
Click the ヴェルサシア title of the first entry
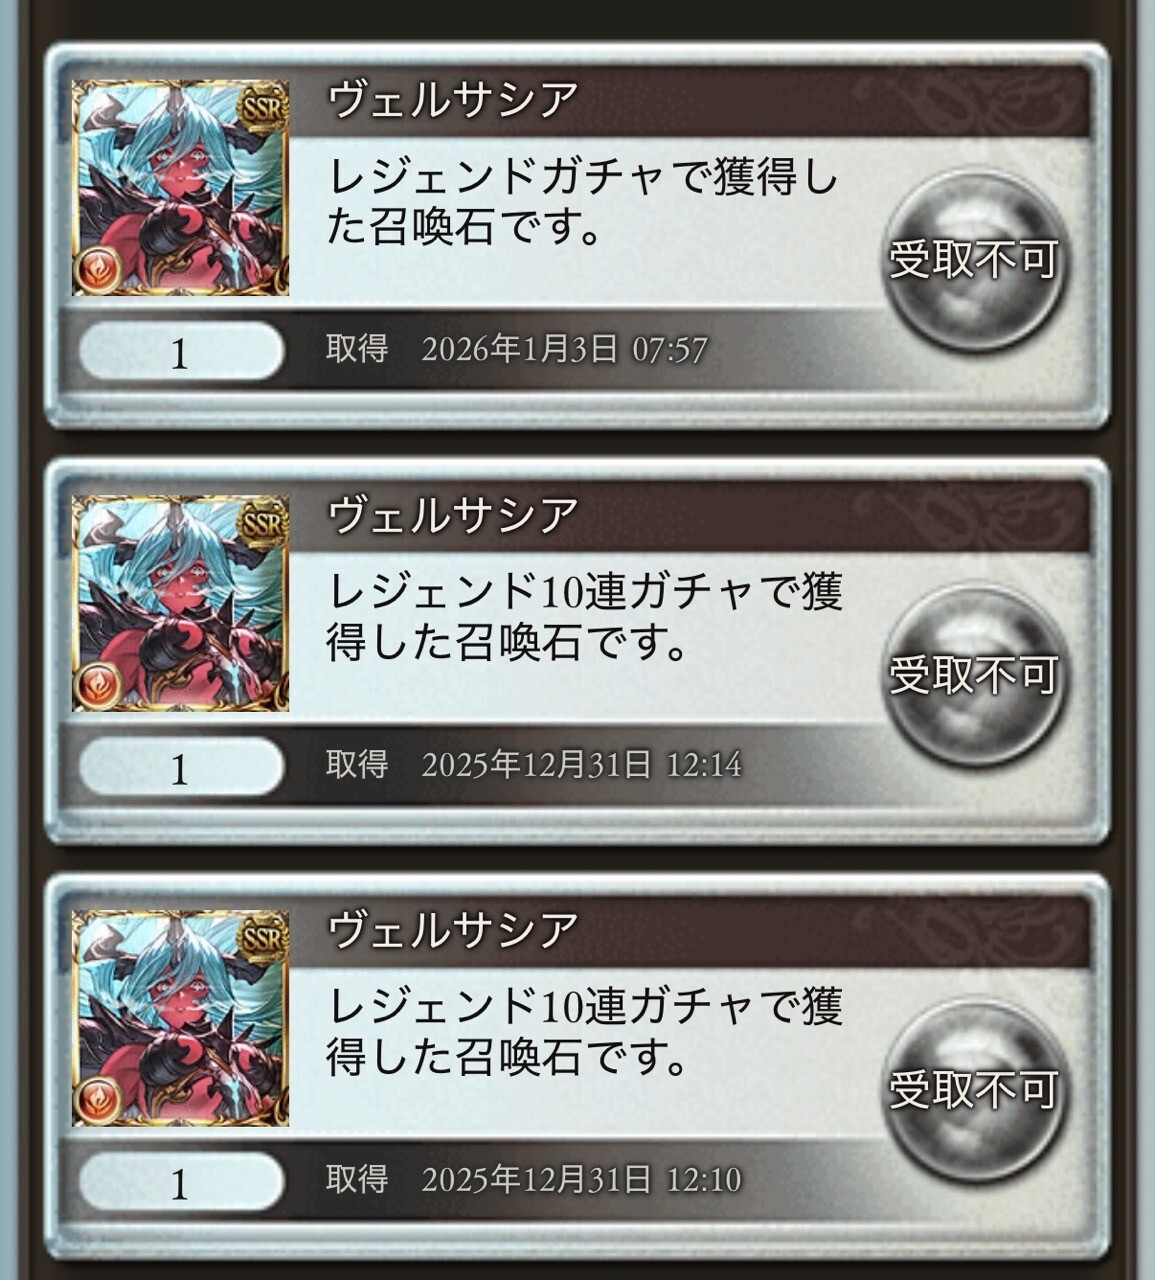[454, 99]
